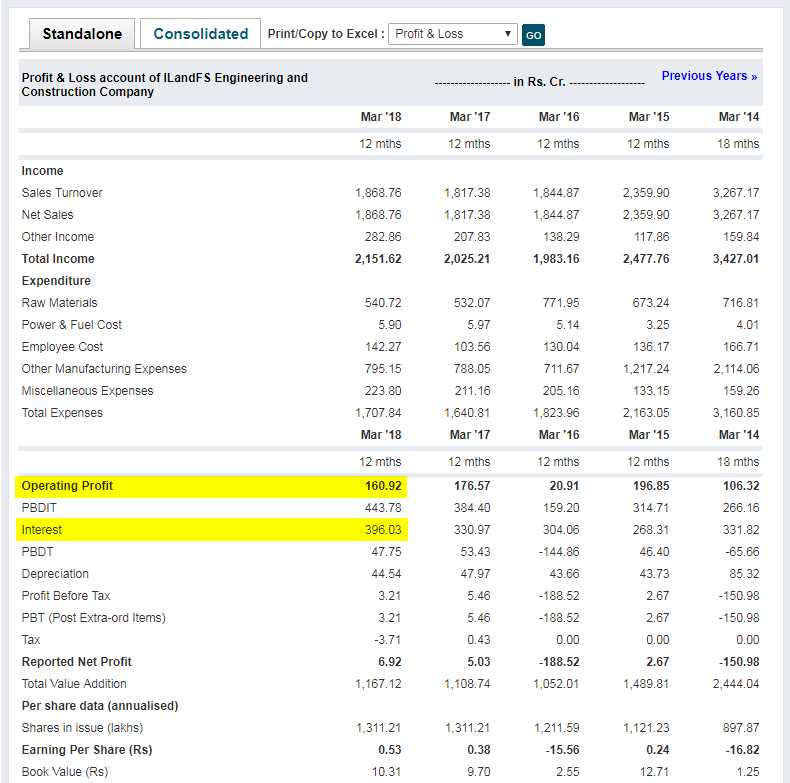Select the highlighted Operating Profit row label

67,486
